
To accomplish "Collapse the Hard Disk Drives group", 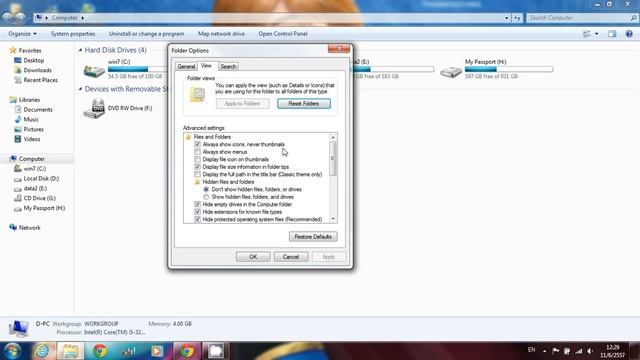I will click(x=80, y=50).
